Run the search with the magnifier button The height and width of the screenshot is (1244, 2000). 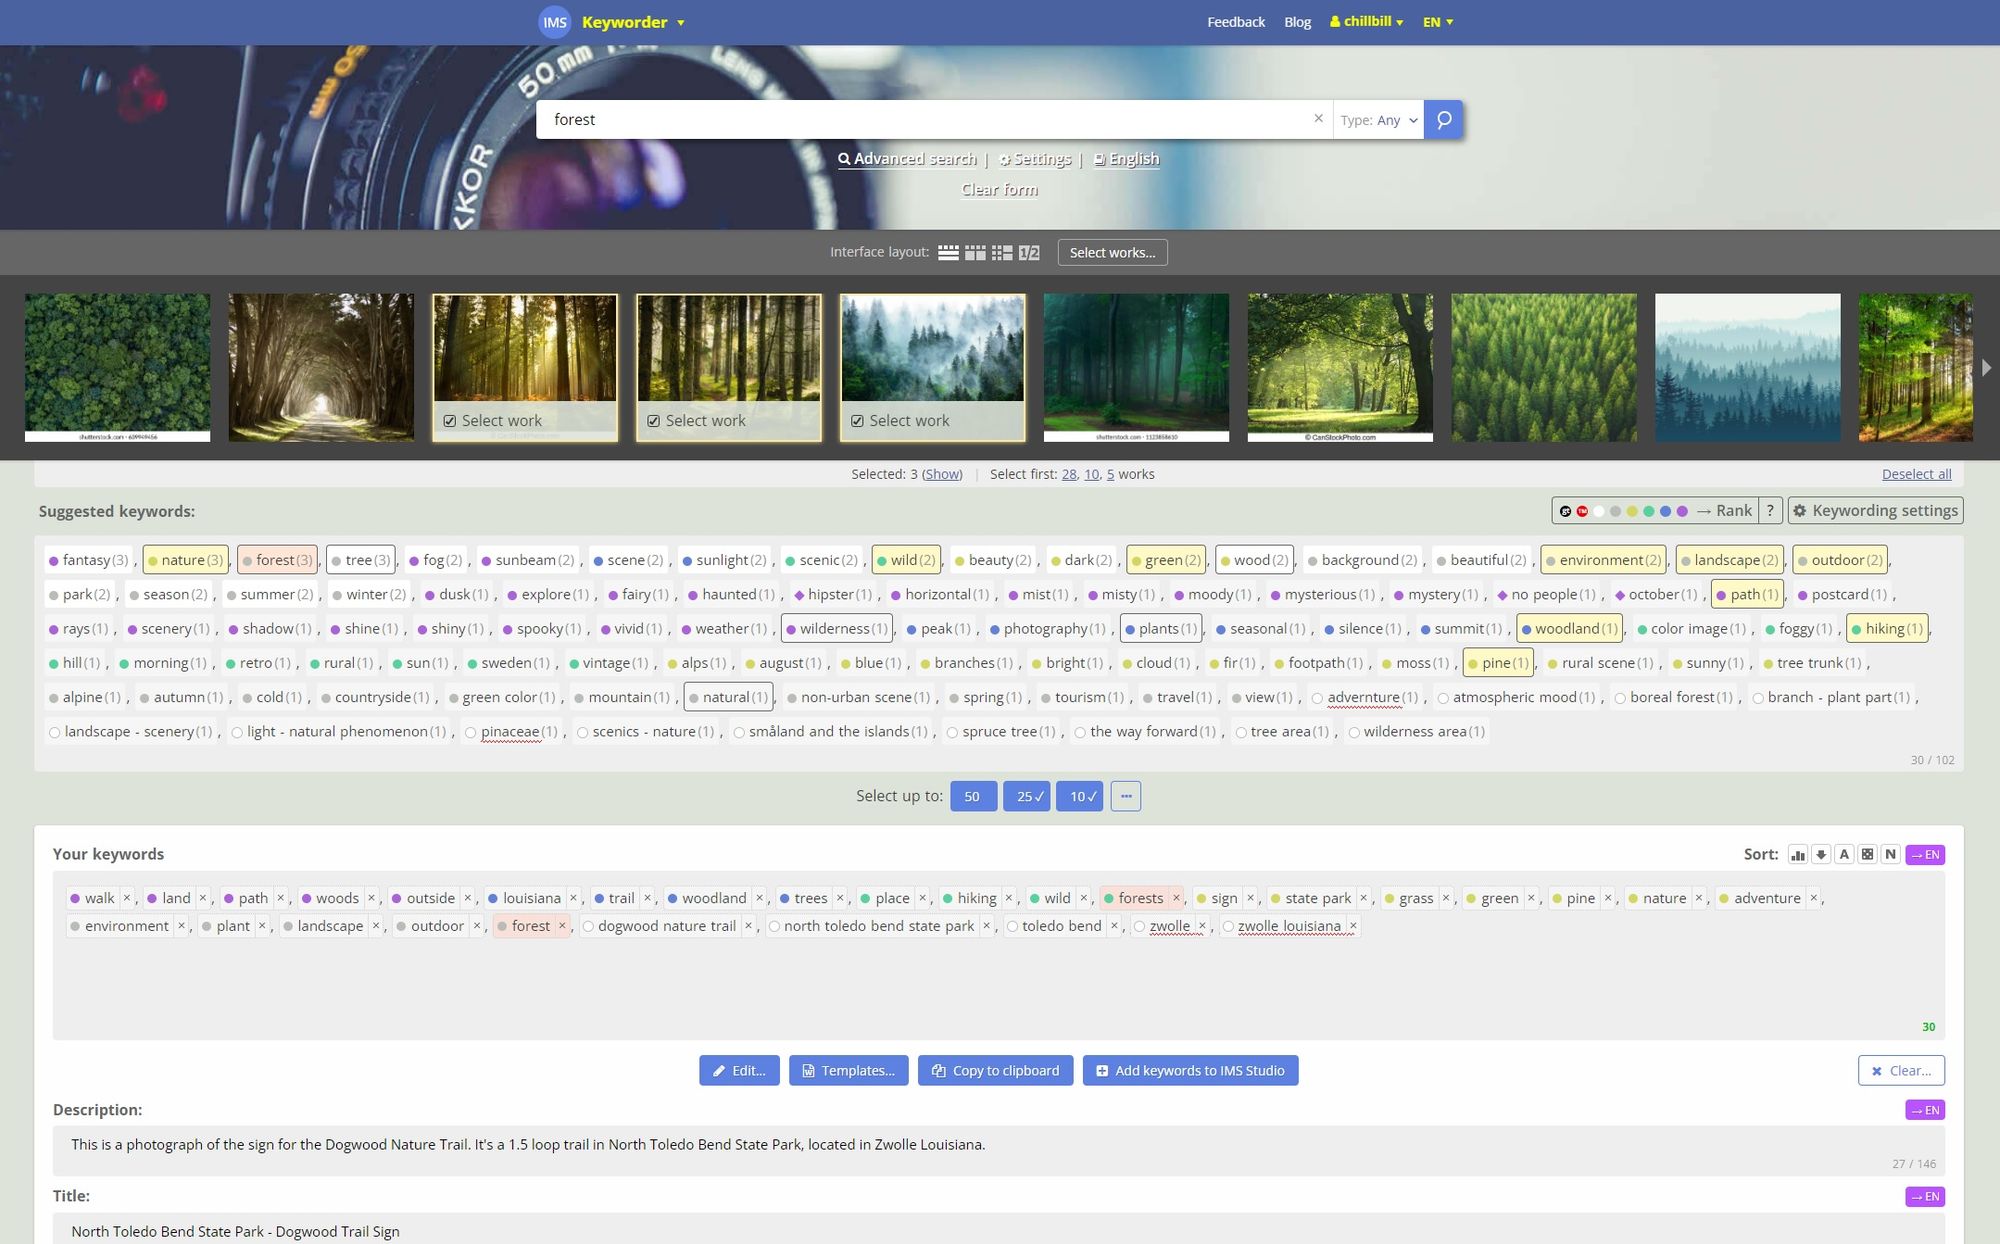(x=1444, y=120)
